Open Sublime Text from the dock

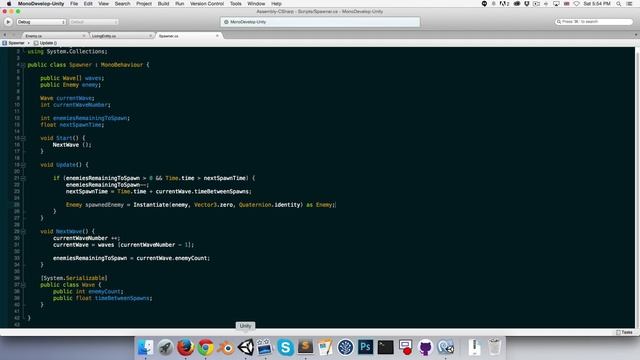[x=305, y=347]
